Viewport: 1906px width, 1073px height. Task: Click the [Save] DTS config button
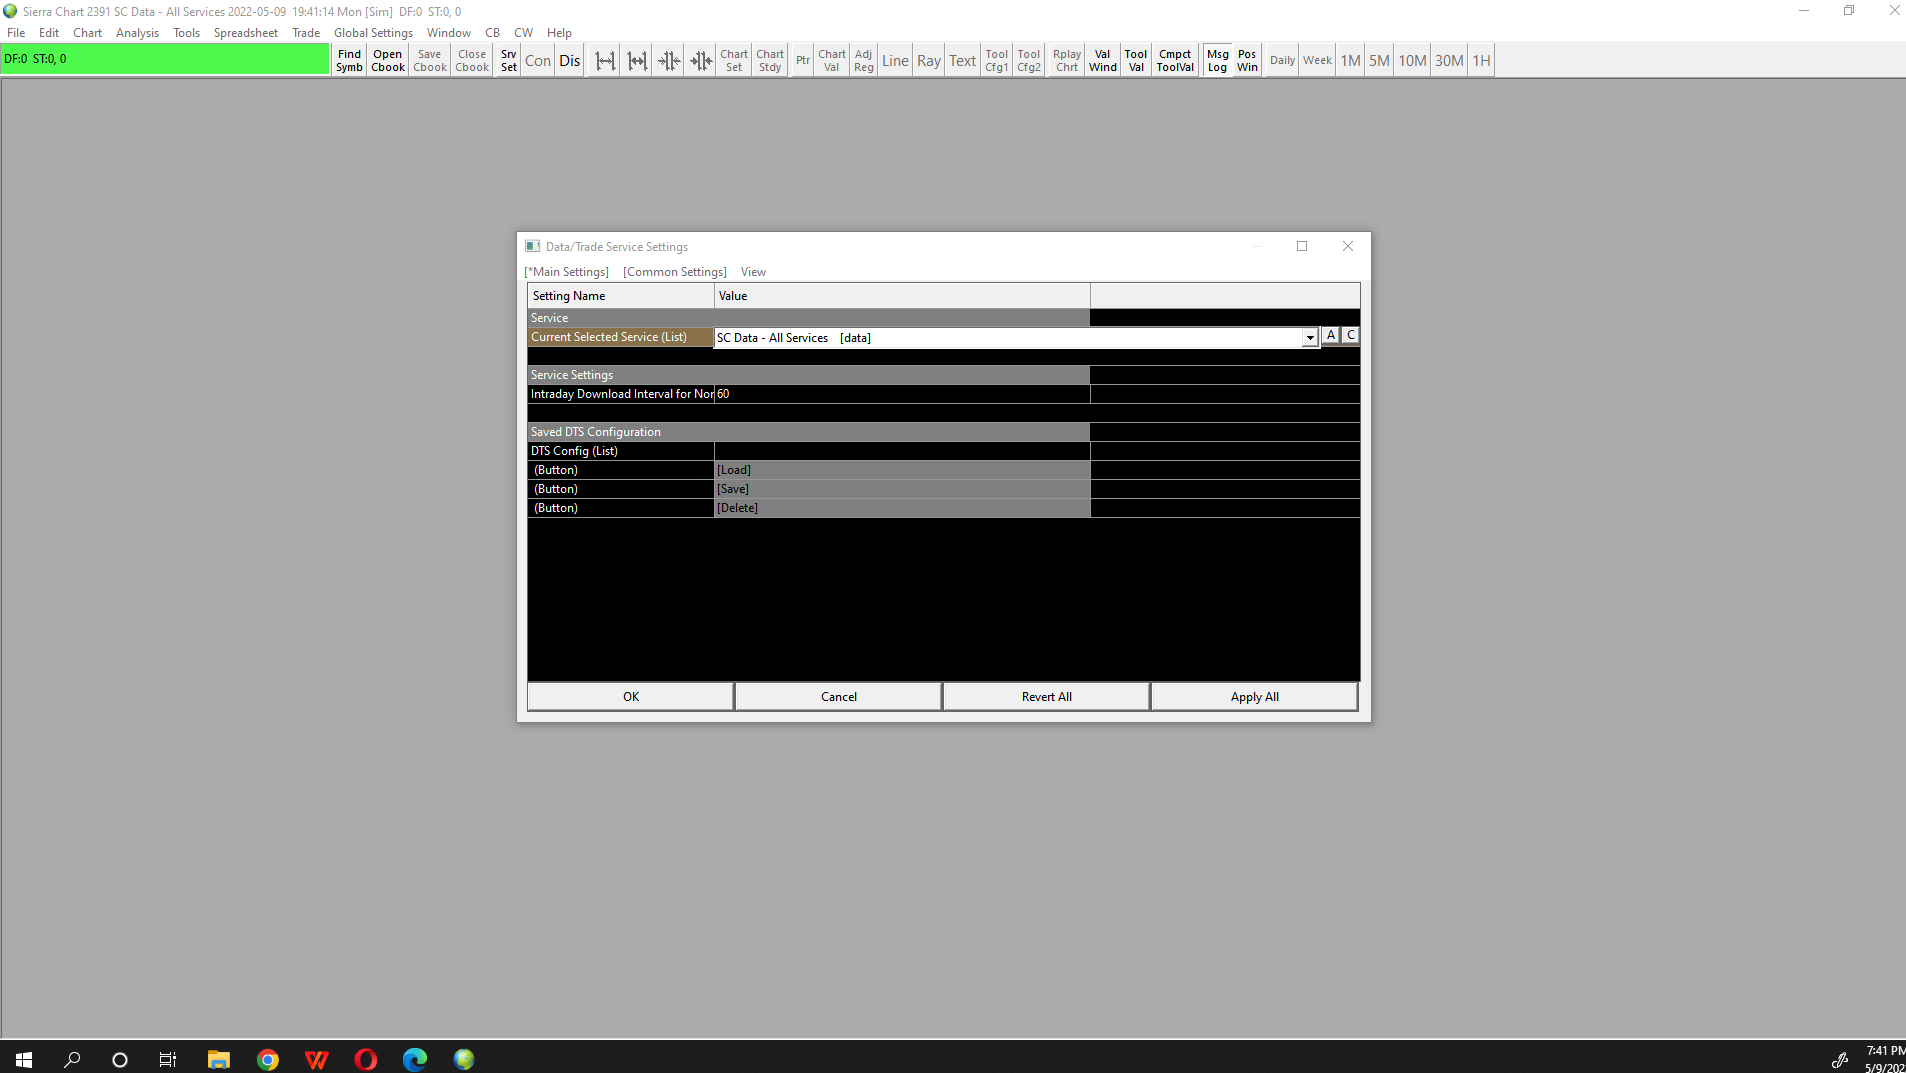coord(902,489)
